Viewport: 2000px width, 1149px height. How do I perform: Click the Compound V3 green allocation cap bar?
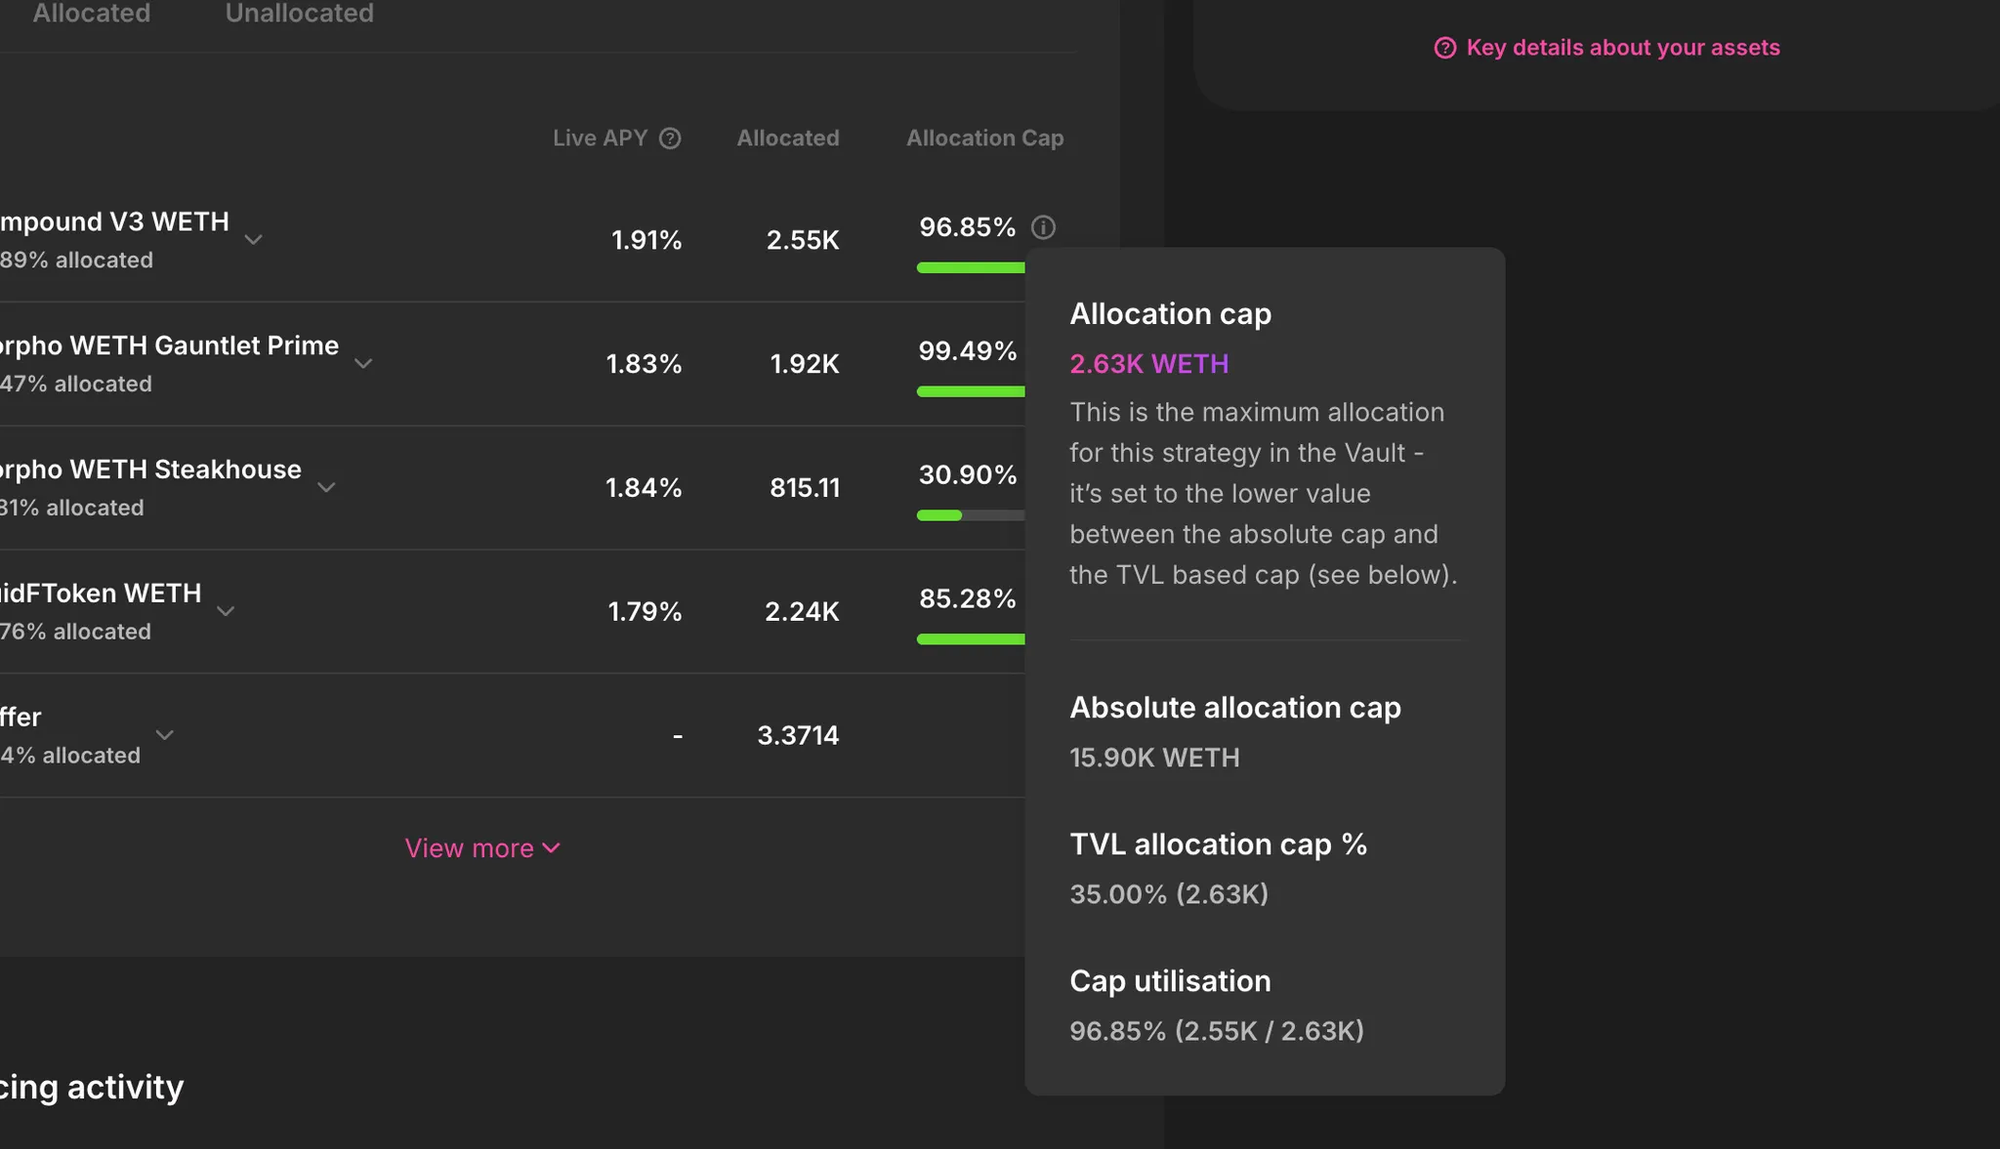(x=970, y=268)
